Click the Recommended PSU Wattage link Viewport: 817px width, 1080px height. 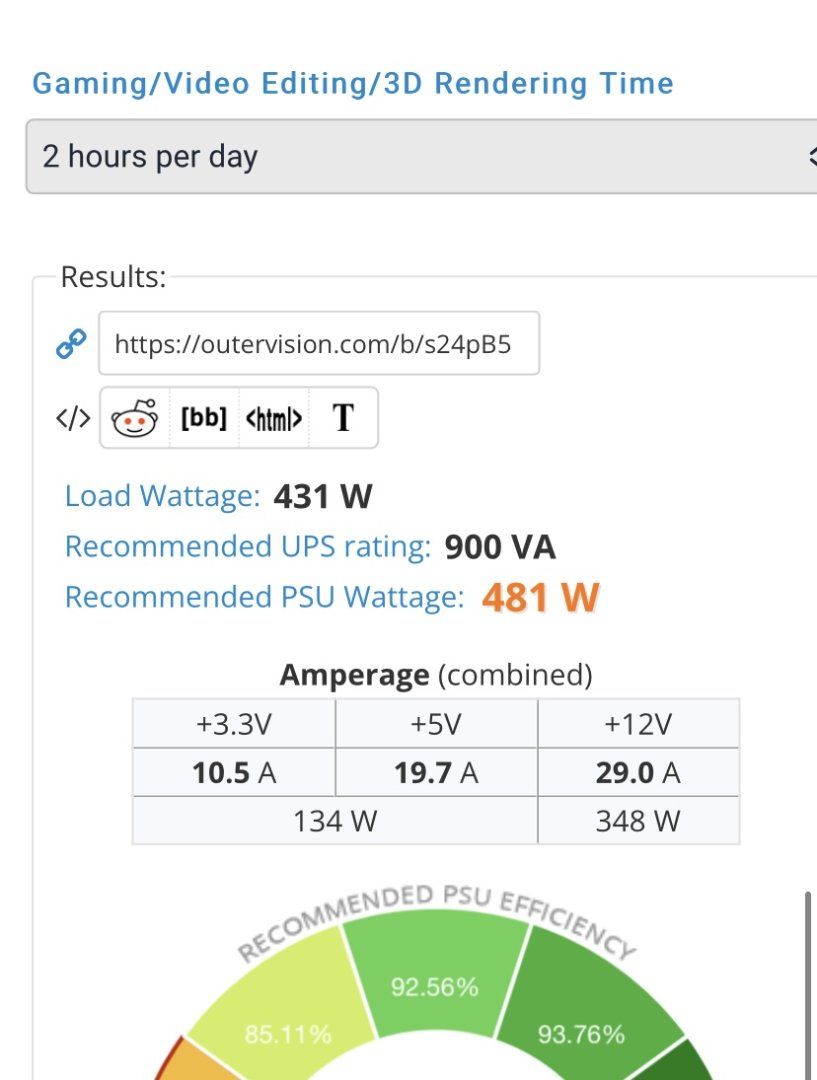264,597
